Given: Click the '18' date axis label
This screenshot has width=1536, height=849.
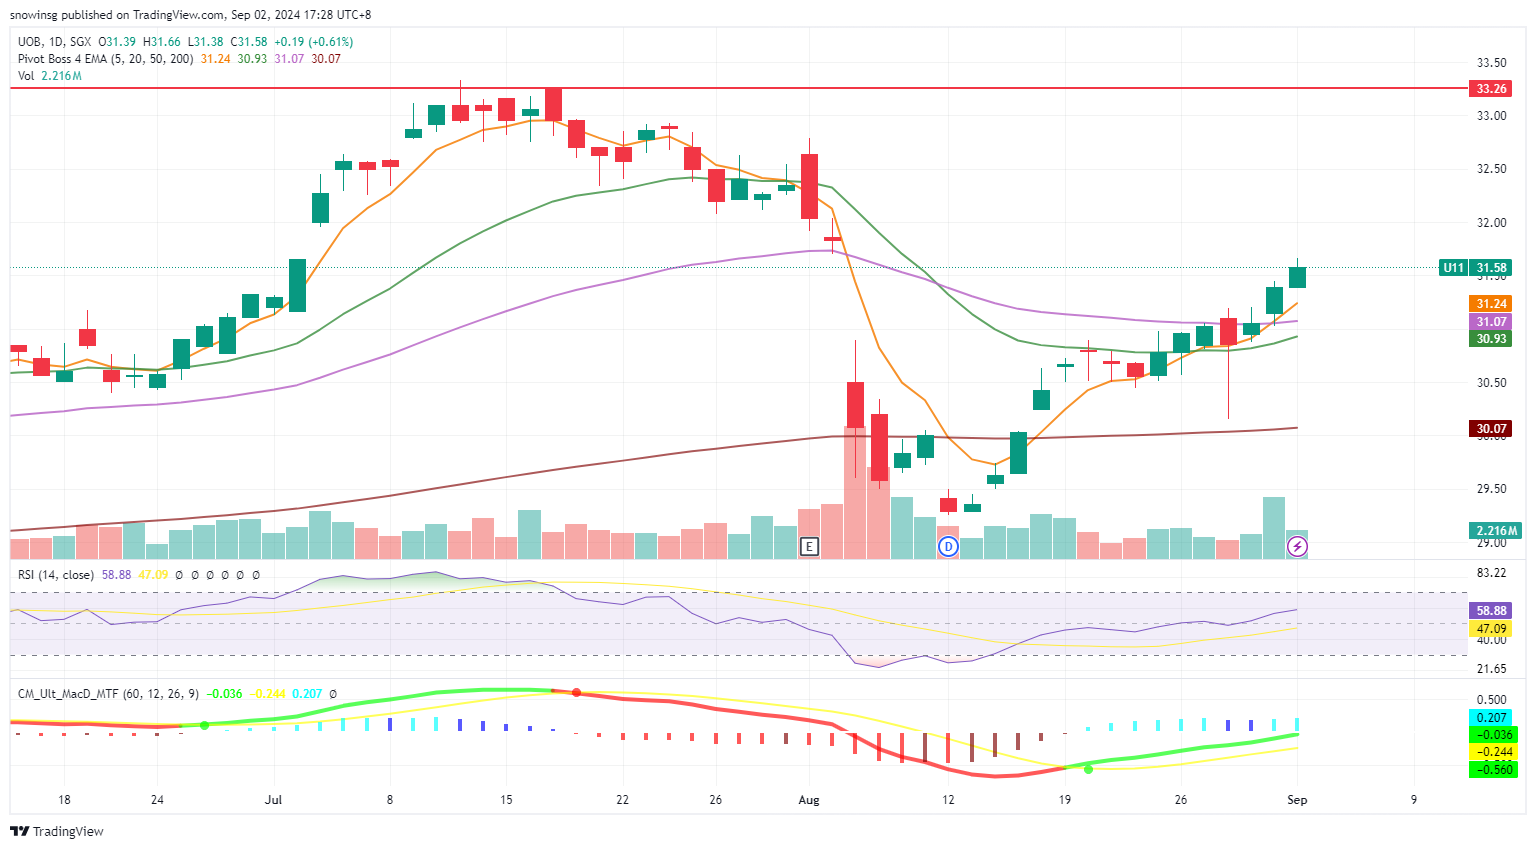Looking at the screenshot, I should tap(64, 800).
